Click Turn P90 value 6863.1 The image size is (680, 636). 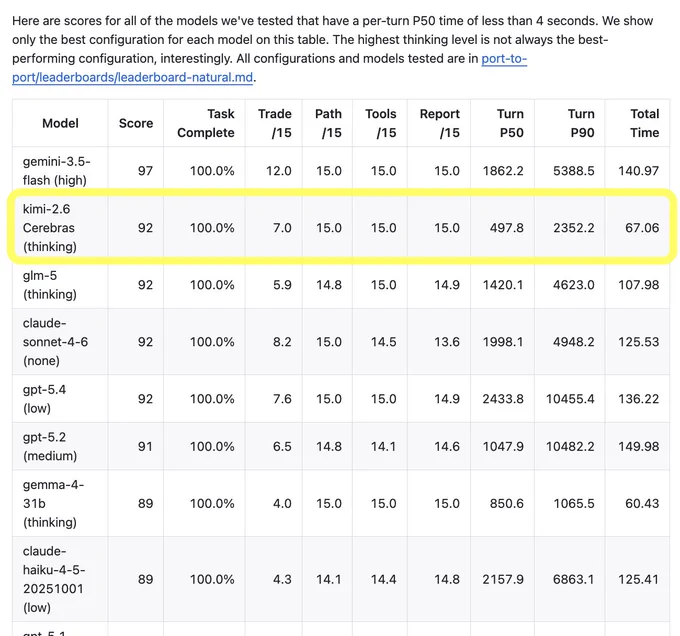[x=573, y=579]
